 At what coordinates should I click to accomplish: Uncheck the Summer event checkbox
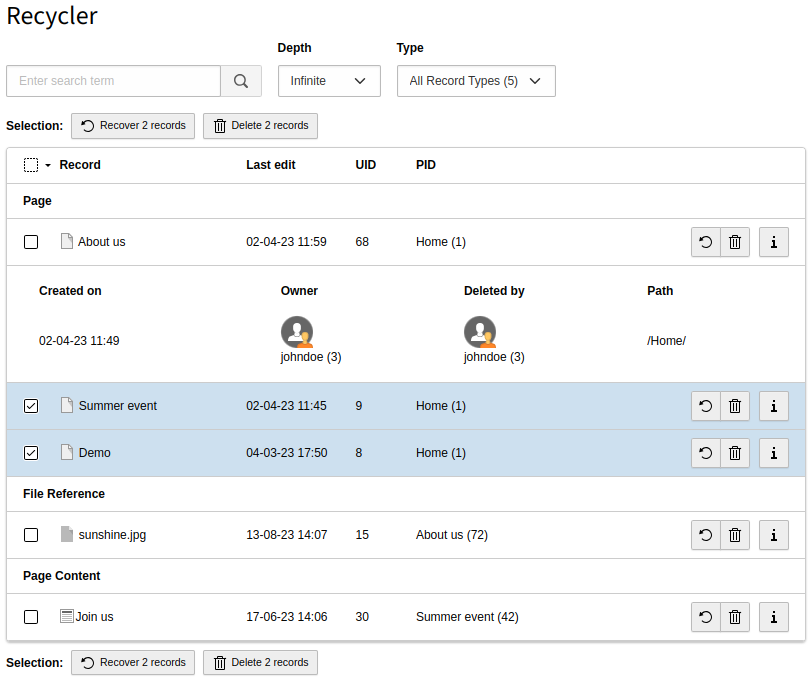click(x=31, y=406)
